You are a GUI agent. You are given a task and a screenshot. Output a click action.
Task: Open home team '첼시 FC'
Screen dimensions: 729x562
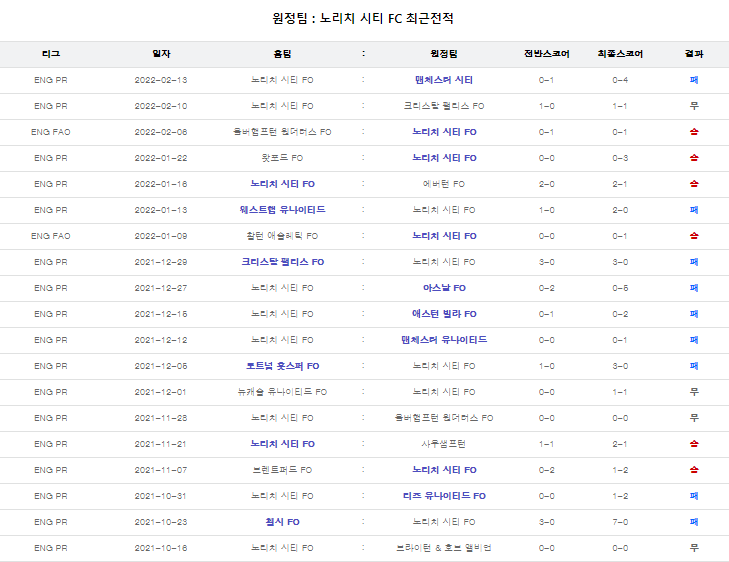[282, 522]
